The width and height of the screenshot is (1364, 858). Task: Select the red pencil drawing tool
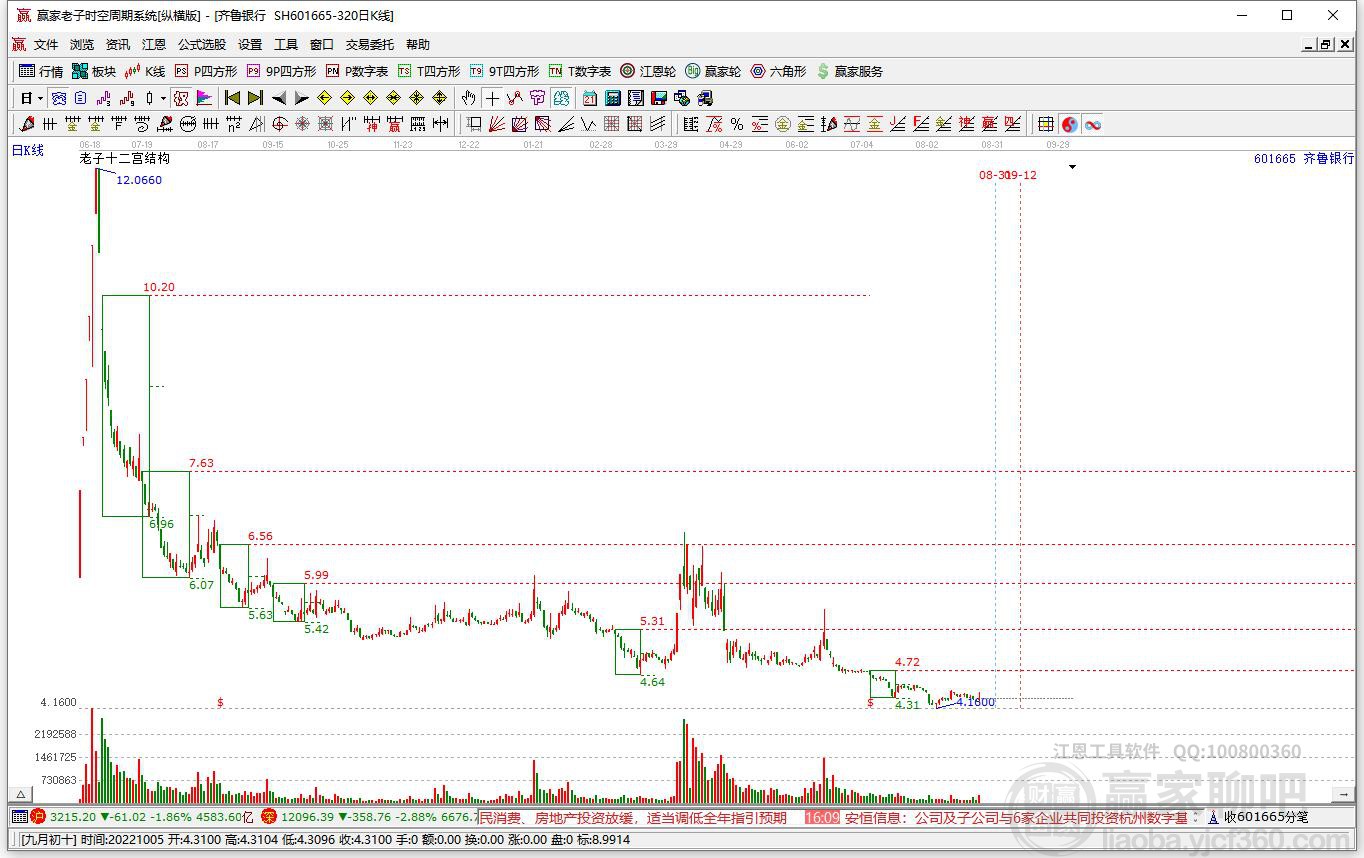(27, 124)
